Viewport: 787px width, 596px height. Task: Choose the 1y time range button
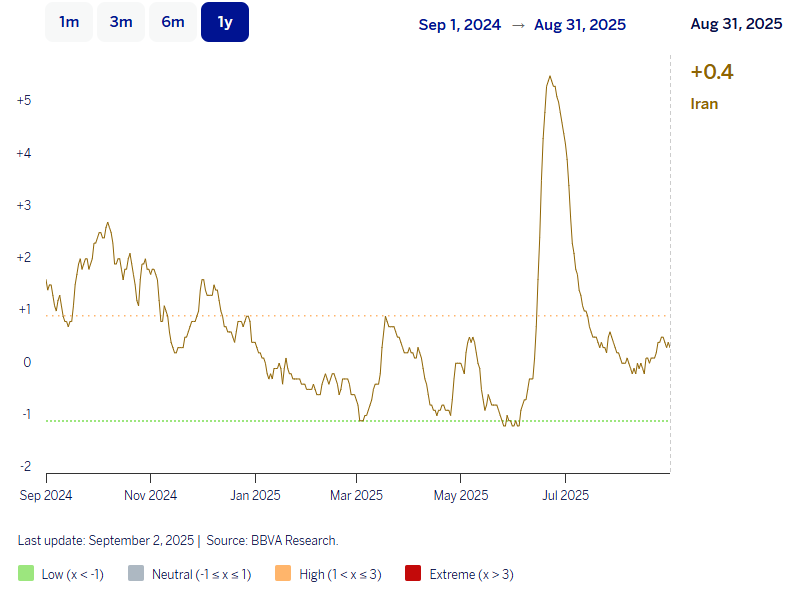225,22
